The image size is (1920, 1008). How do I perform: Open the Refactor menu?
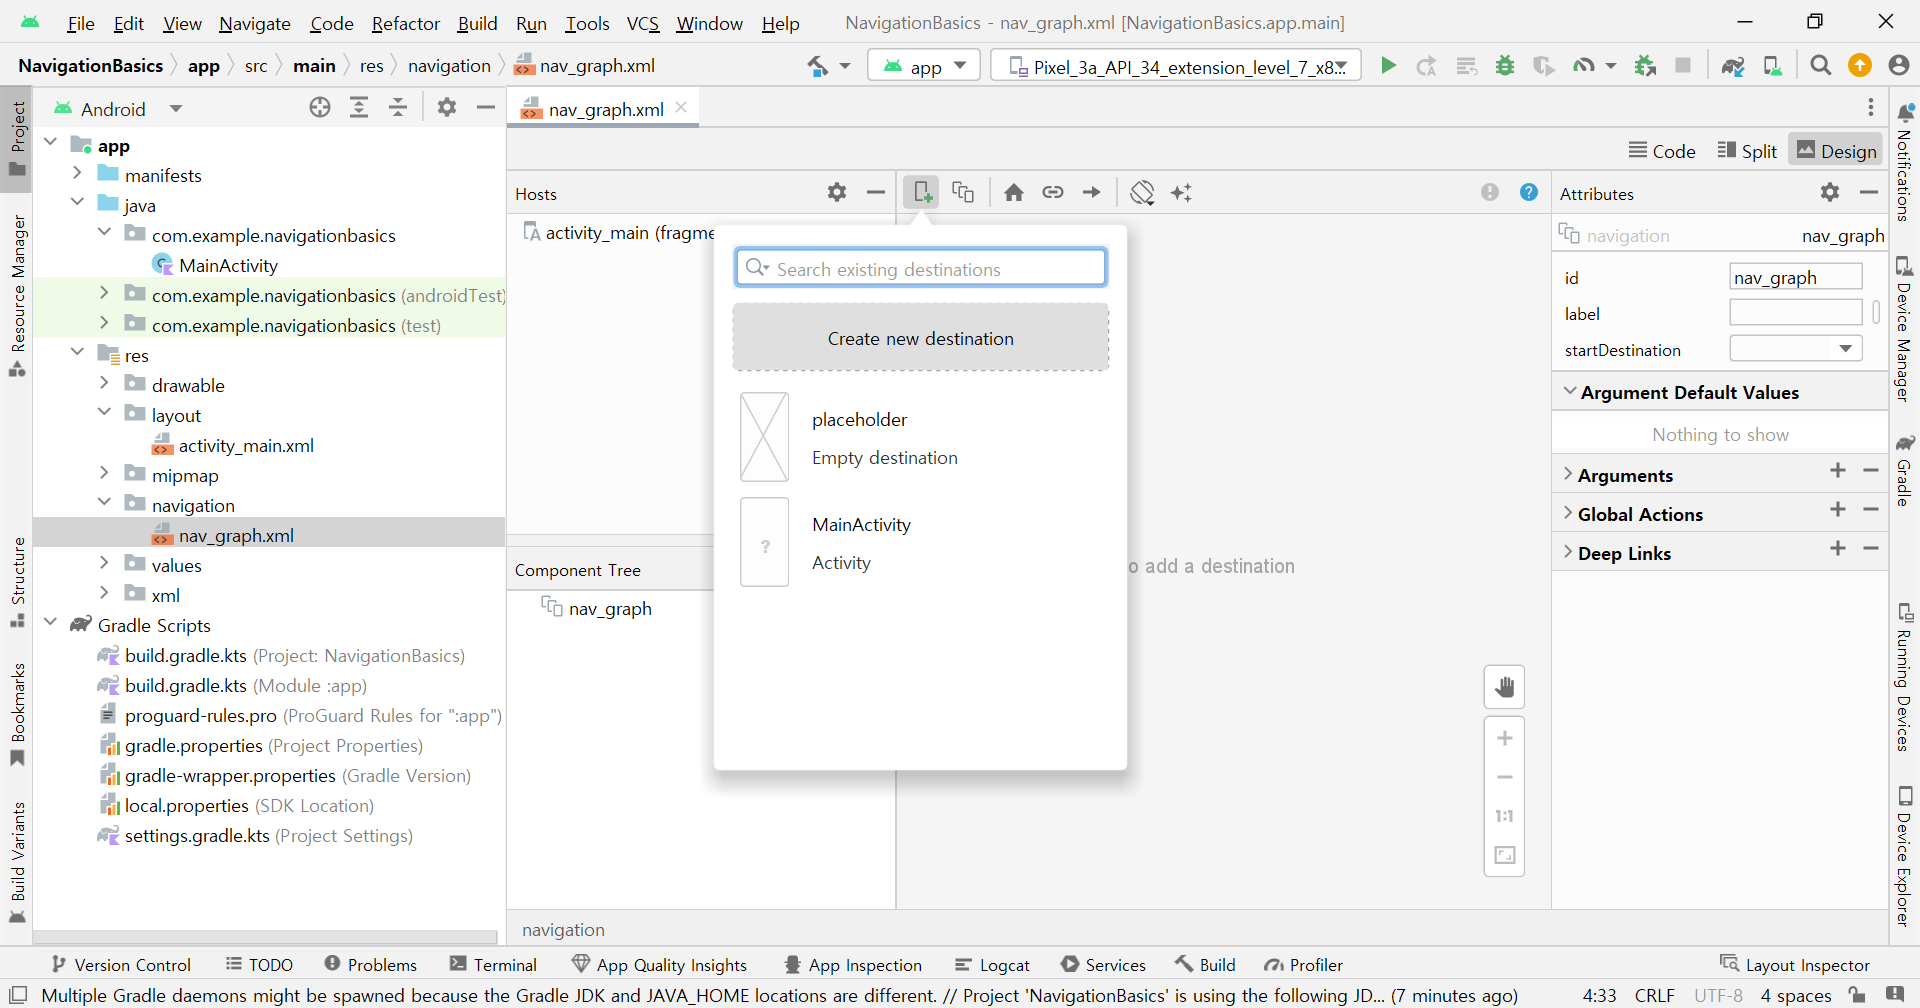[405, 23]
